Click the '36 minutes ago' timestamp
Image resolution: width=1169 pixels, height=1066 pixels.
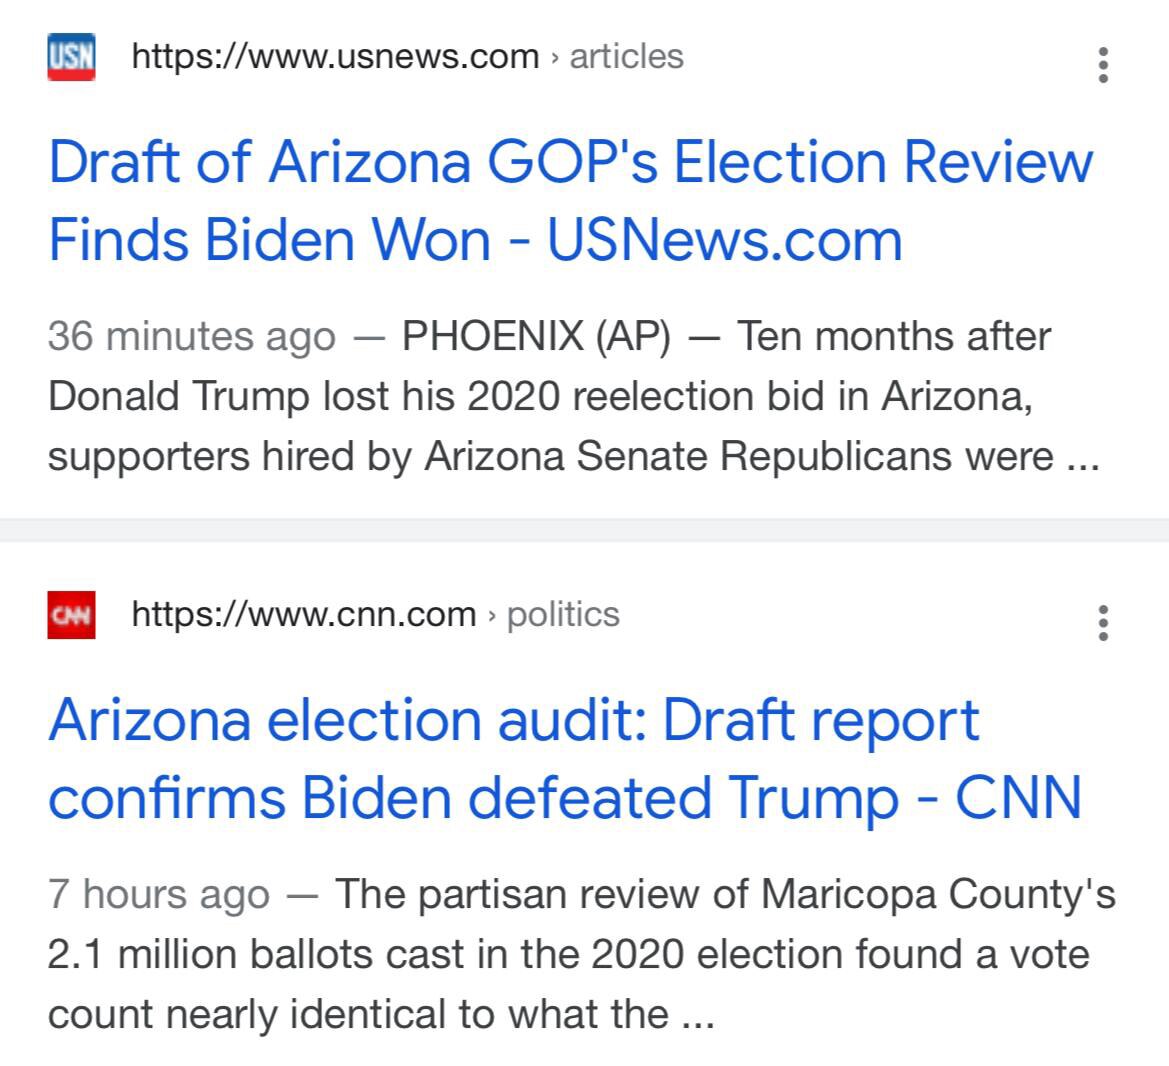pos(192,337)
